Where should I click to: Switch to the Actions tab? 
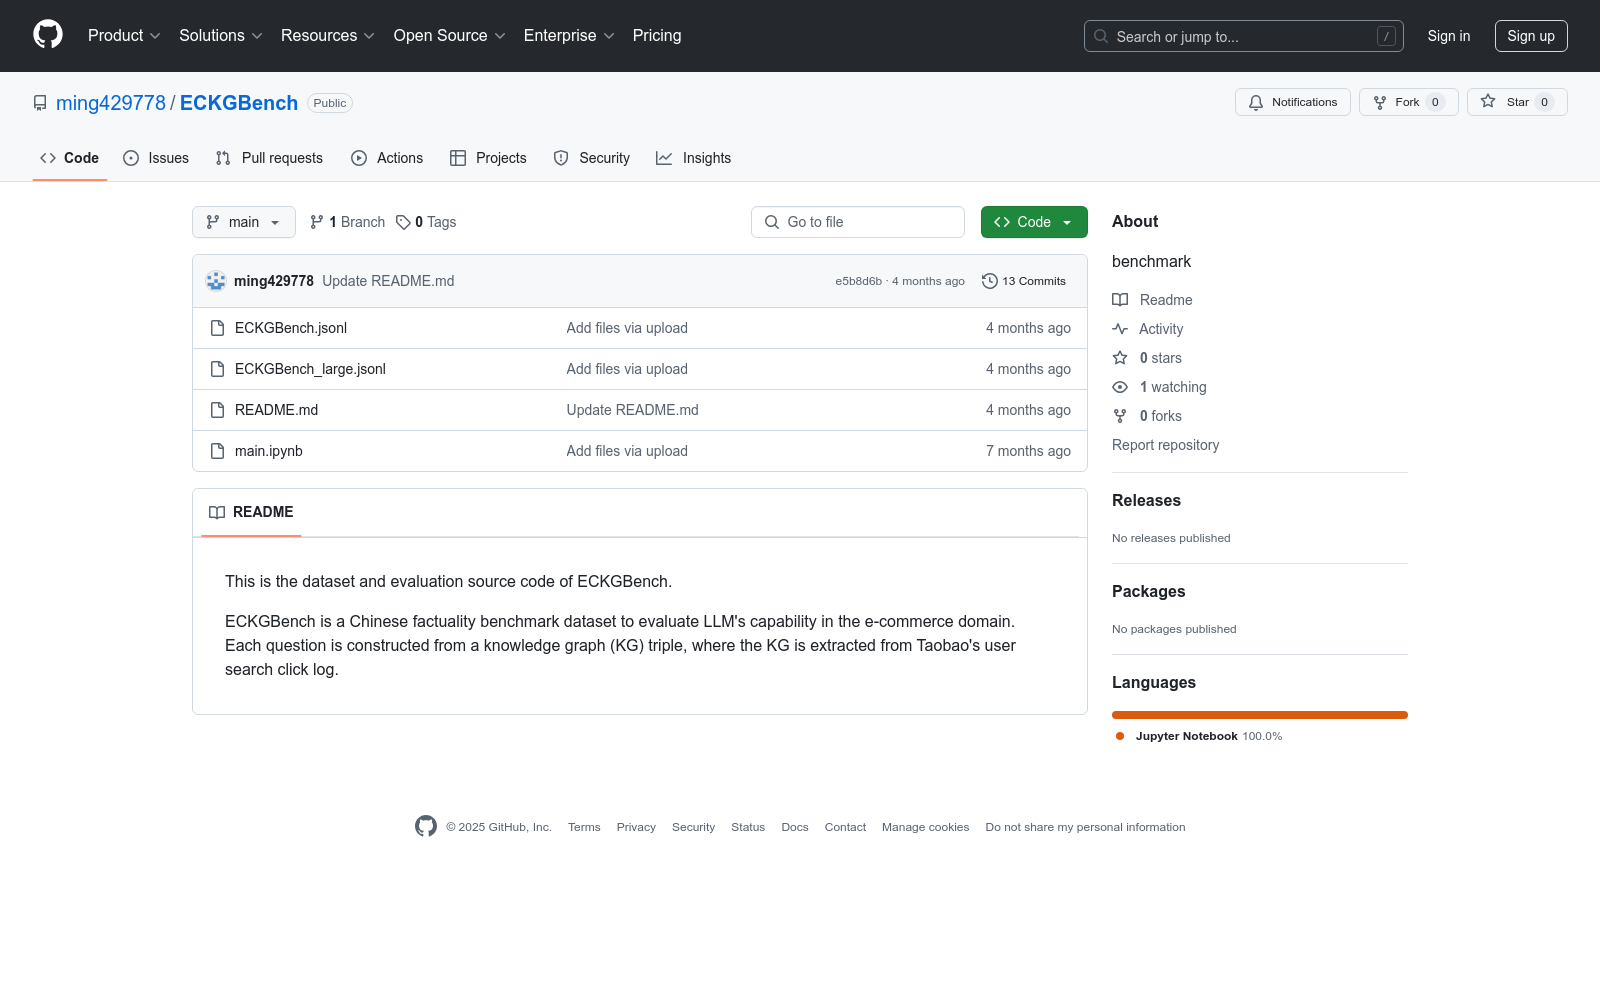click(387, 158)
